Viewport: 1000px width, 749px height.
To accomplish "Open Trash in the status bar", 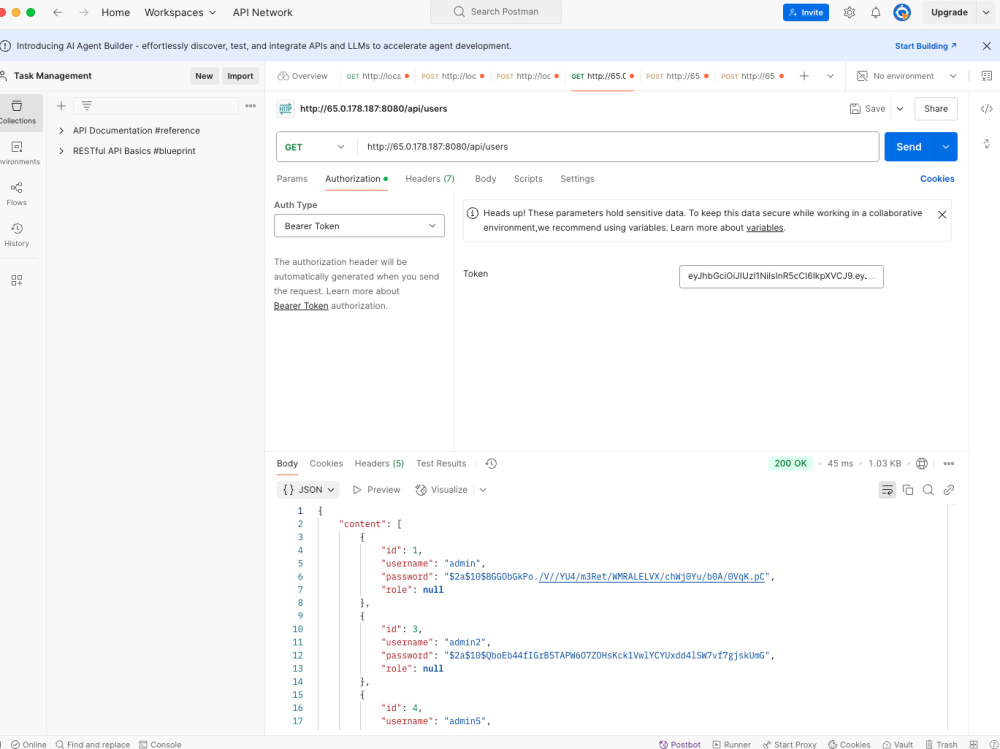I will (941, 745).
